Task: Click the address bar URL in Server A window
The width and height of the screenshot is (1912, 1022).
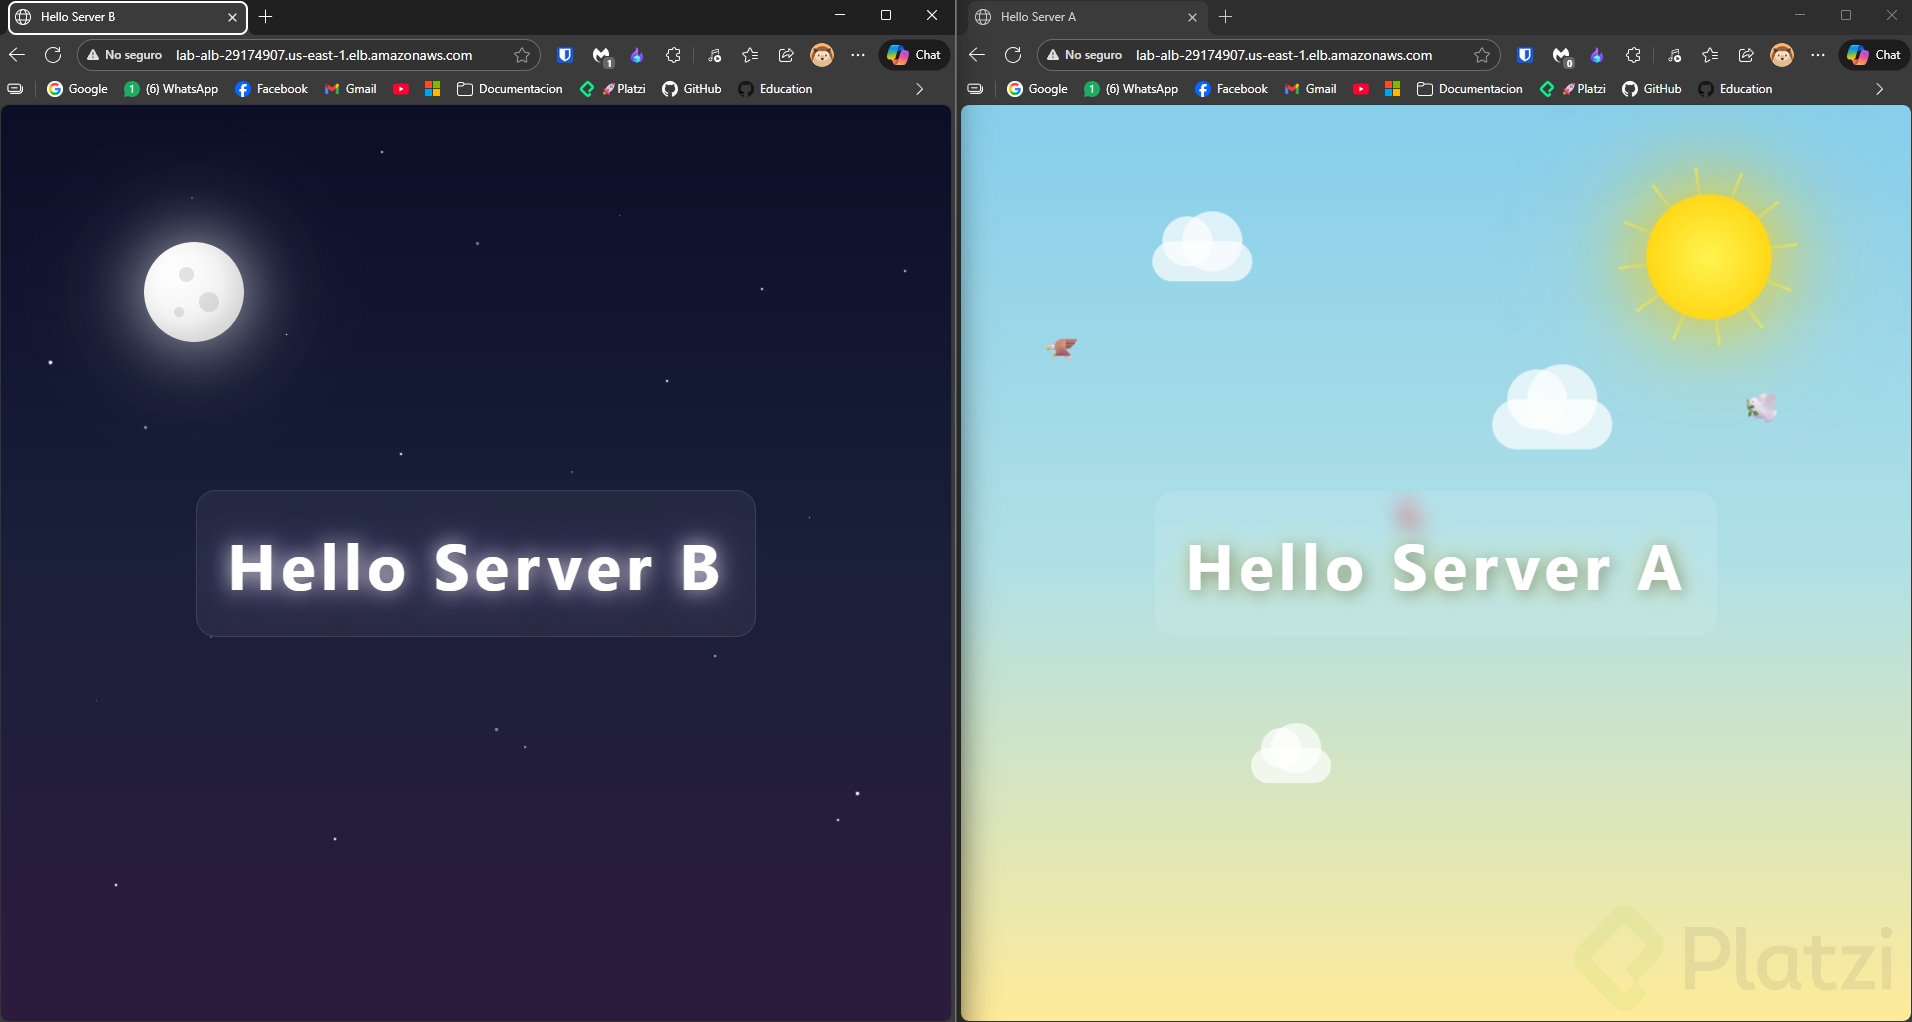Action: click(1284, 56)
